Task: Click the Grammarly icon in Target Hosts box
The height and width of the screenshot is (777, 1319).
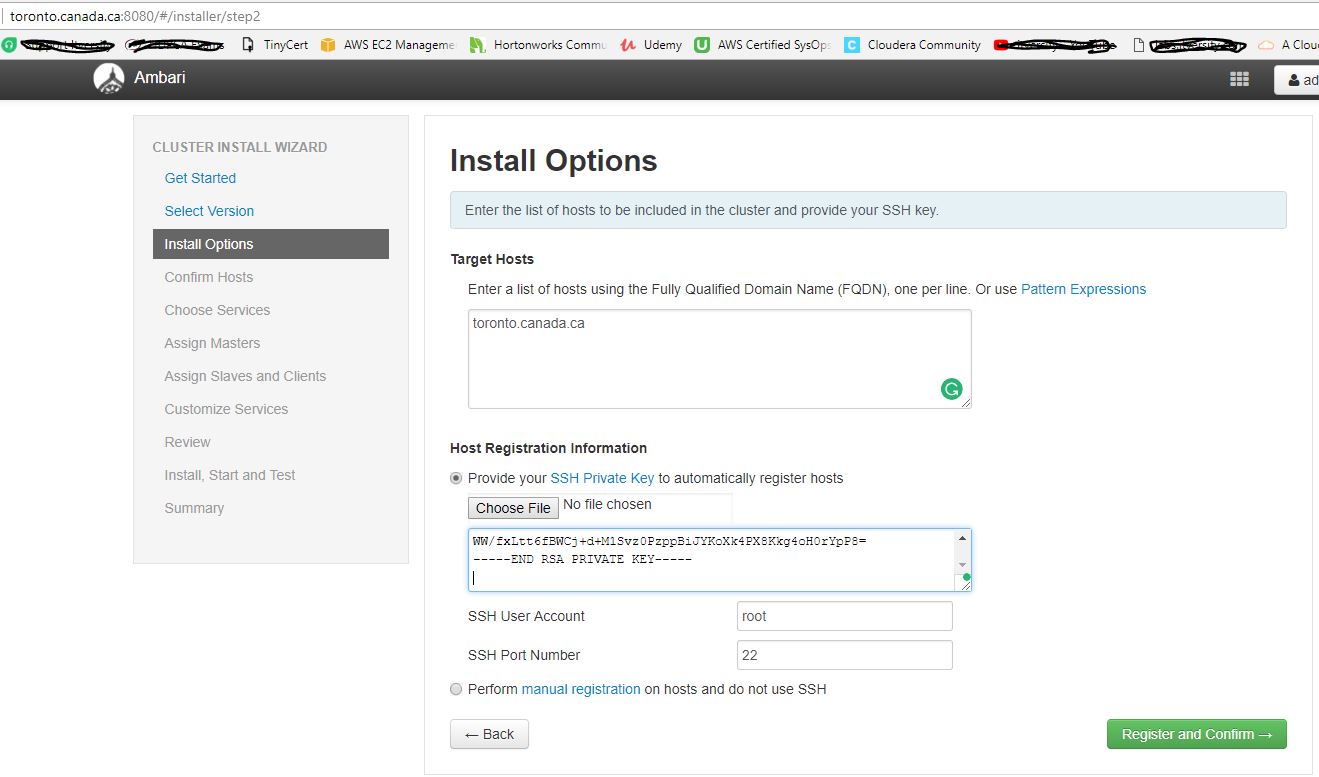Action: [950, 388]
